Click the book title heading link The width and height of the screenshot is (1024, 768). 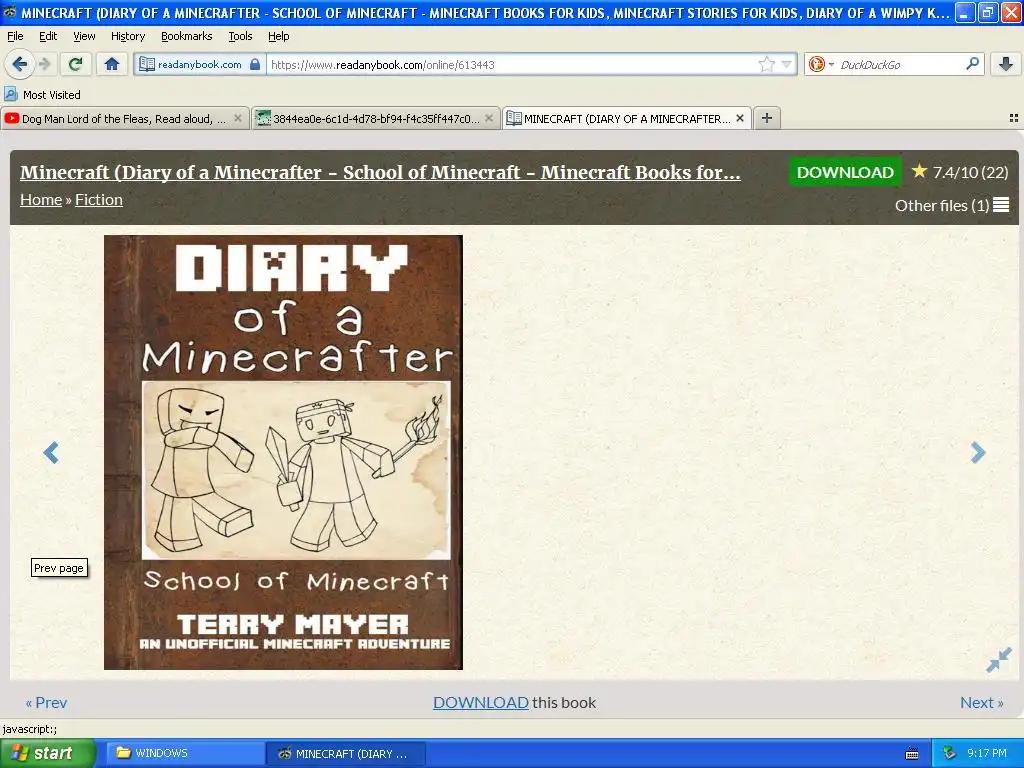pyautogui.click(x=380, y=172)
